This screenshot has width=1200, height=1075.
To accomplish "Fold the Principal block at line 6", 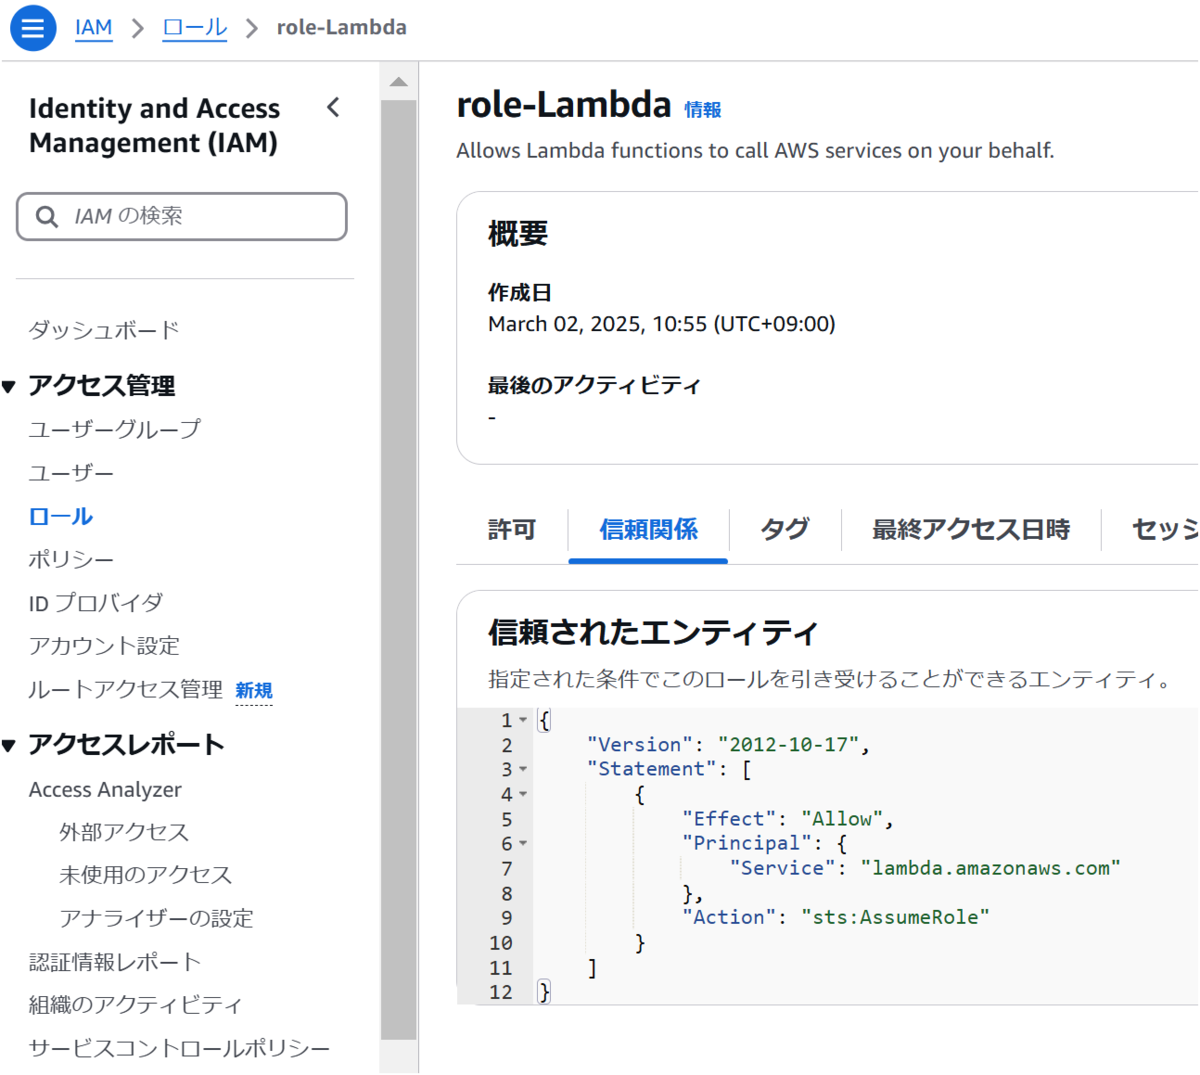I will click(523, 844).
